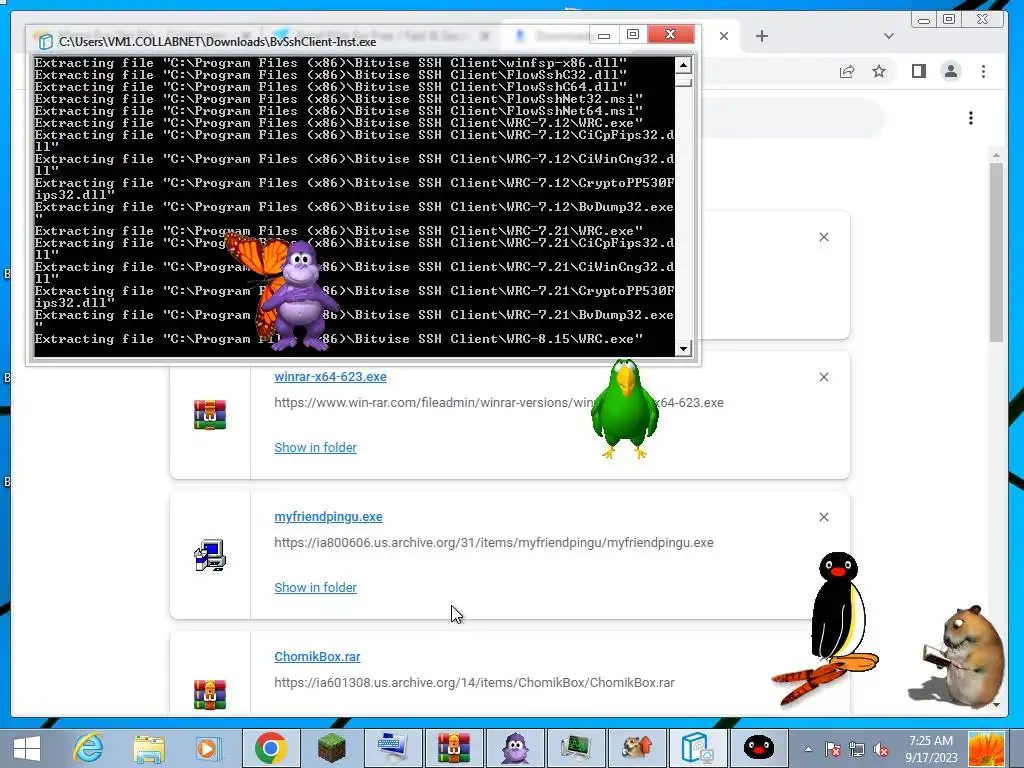Open the Chrome profile avatar
This screenshot has height=768, width=1024.
click(951, 71)
